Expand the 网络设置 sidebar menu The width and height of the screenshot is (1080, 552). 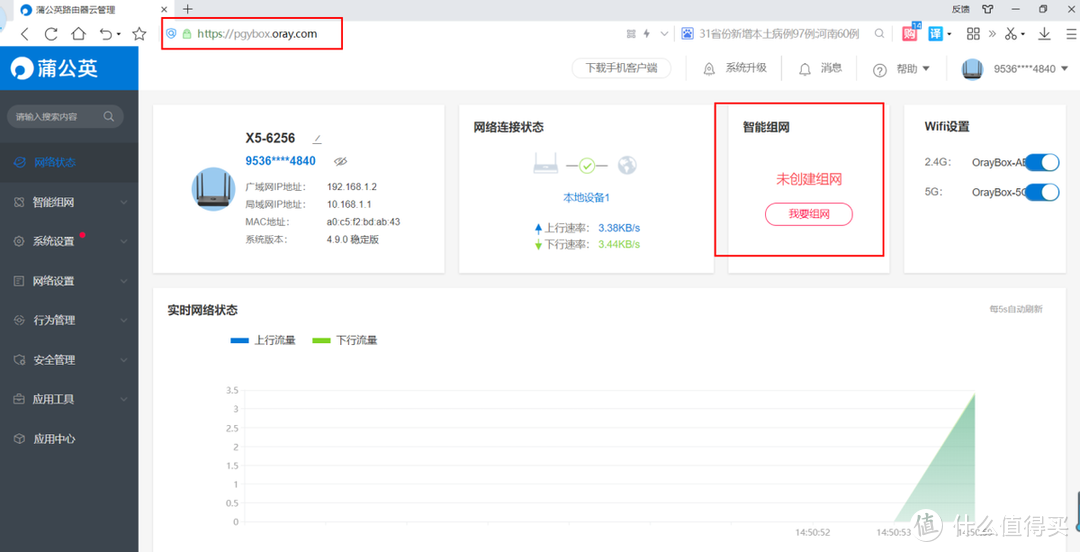(x=69, y=281)
